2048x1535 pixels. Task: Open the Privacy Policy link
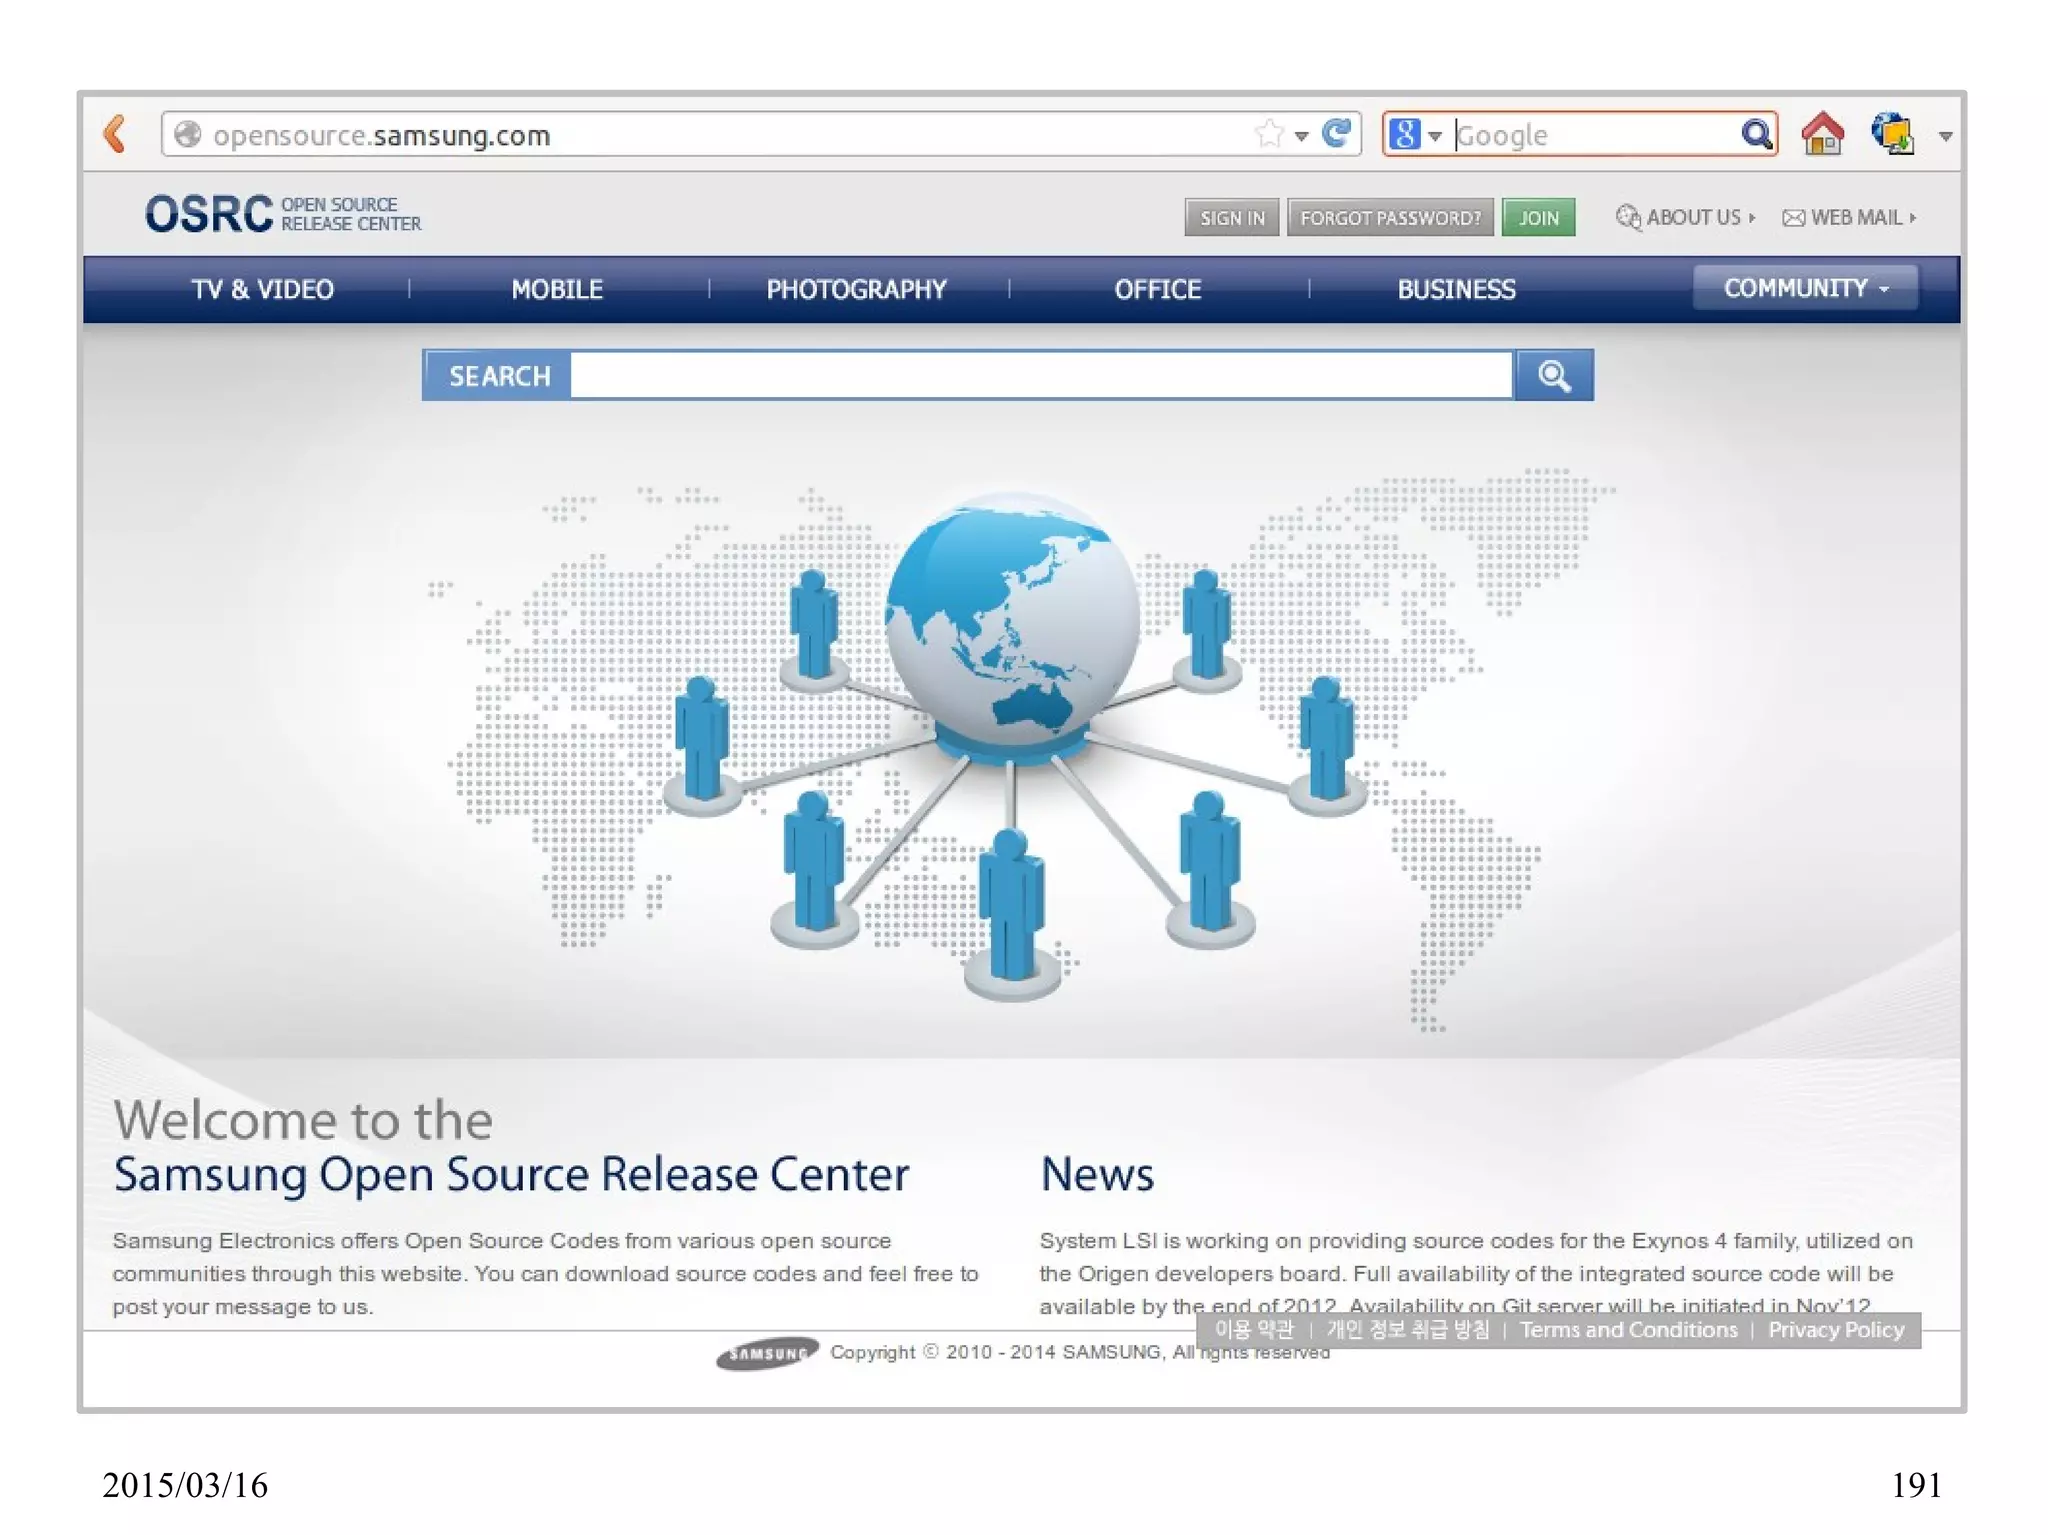pyautogui.click(x=1835, y=1330)
